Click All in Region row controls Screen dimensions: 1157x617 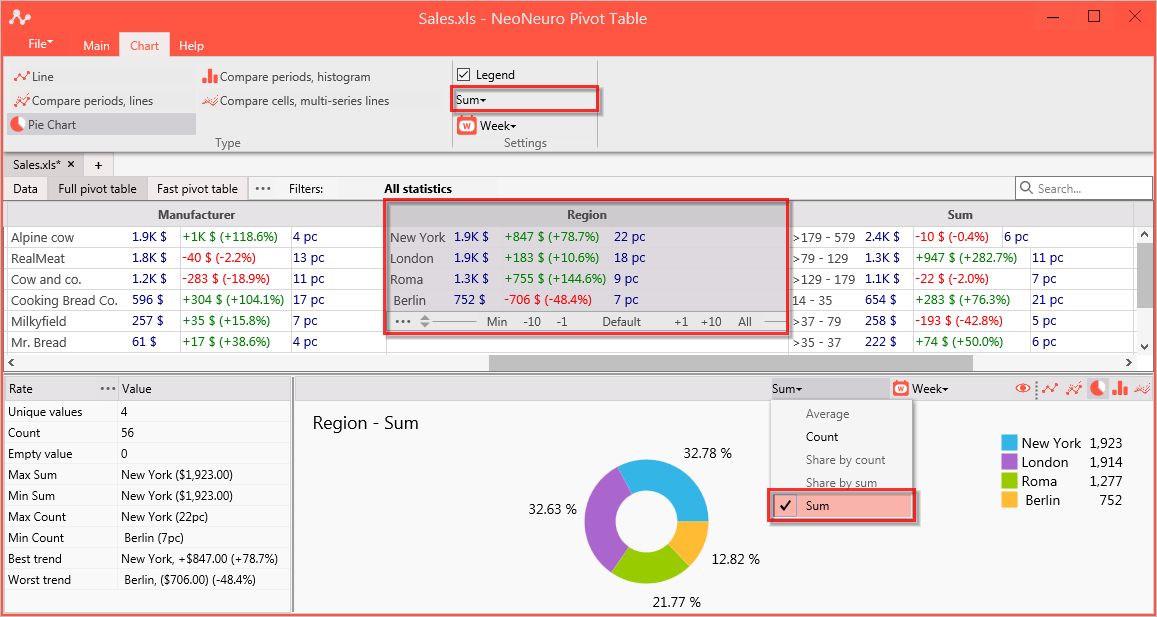click(x=745, y=322)
